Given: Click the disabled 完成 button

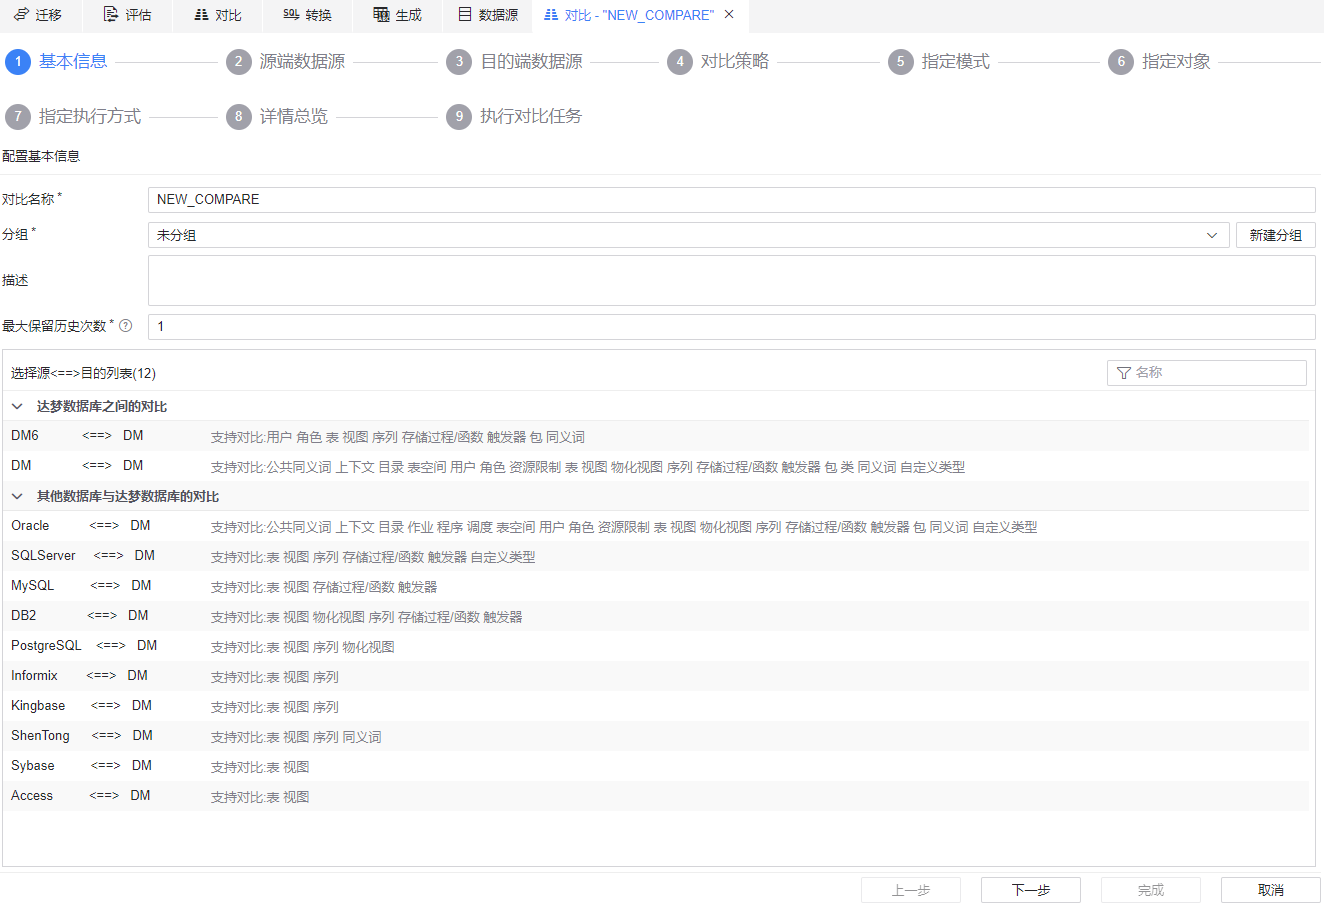Looking at the screenshot, I should 1151,890.
